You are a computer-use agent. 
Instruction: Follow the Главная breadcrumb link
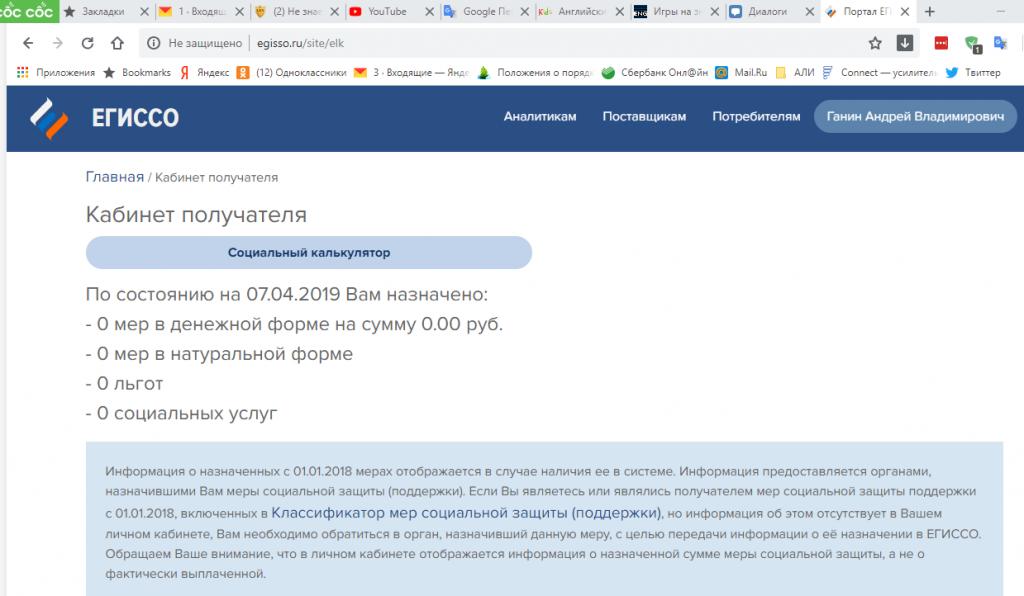tap(114, 177)
